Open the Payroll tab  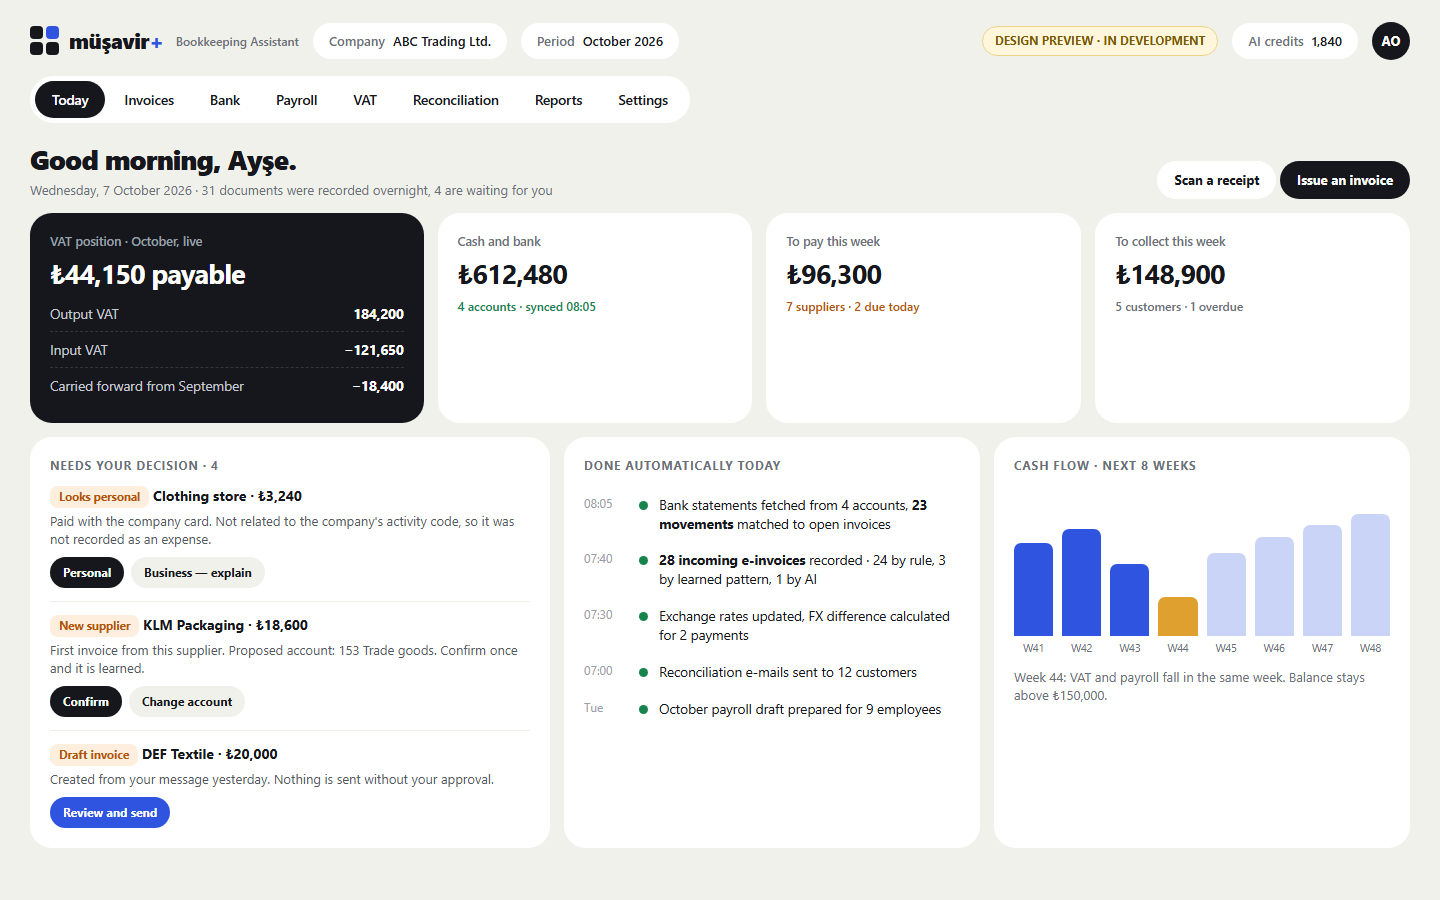[x=297, y=100]
